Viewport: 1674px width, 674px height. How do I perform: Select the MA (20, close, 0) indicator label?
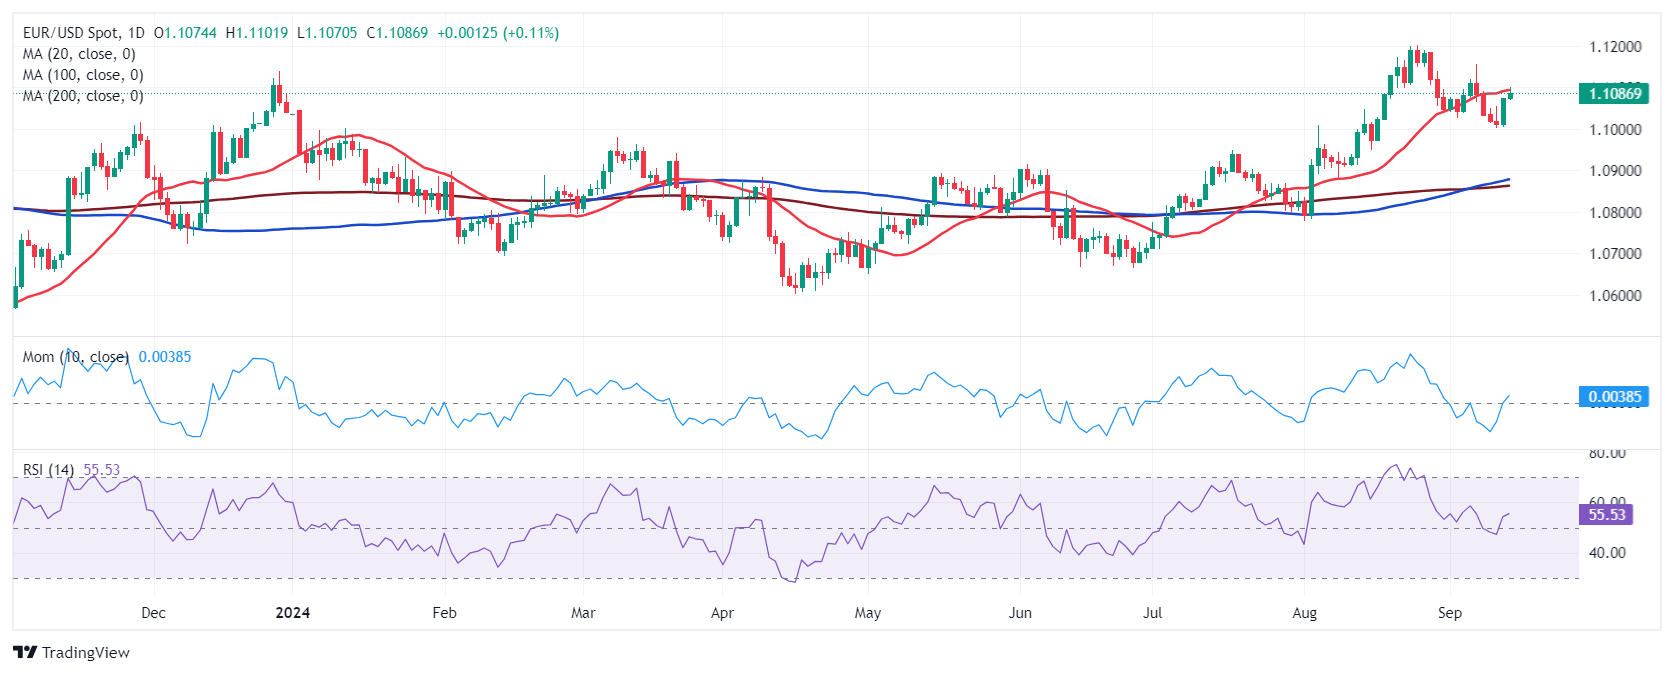point(79,54)
